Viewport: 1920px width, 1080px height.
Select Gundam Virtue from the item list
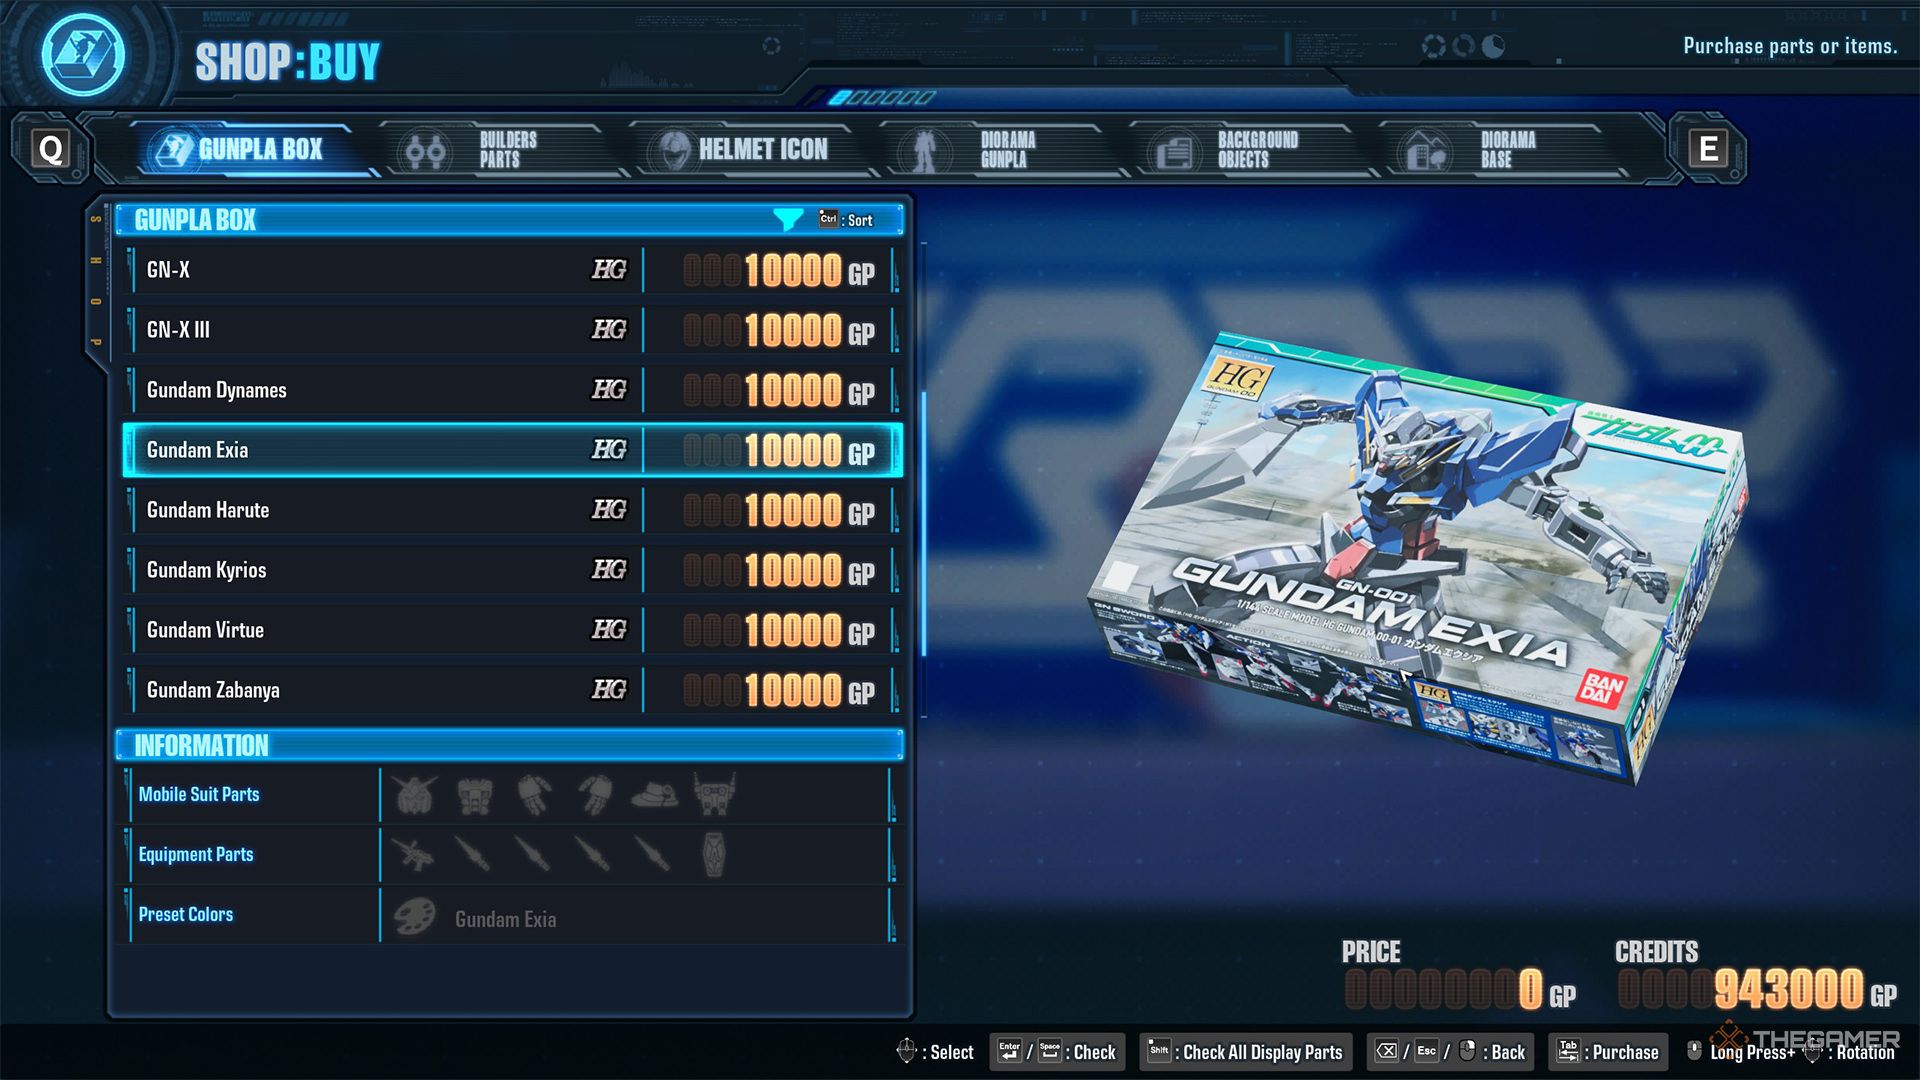[x=513, y=630]
